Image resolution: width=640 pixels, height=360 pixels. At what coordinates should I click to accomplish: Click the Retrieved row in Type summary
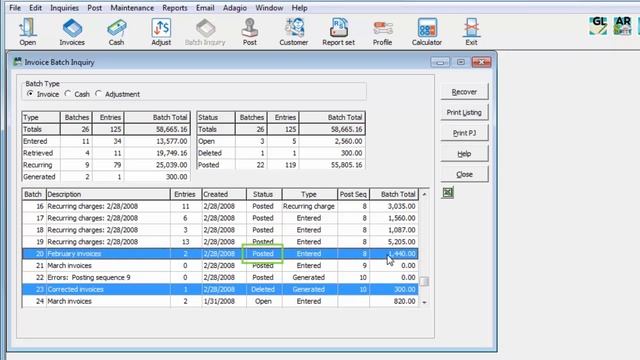click(x=106, y=153)
